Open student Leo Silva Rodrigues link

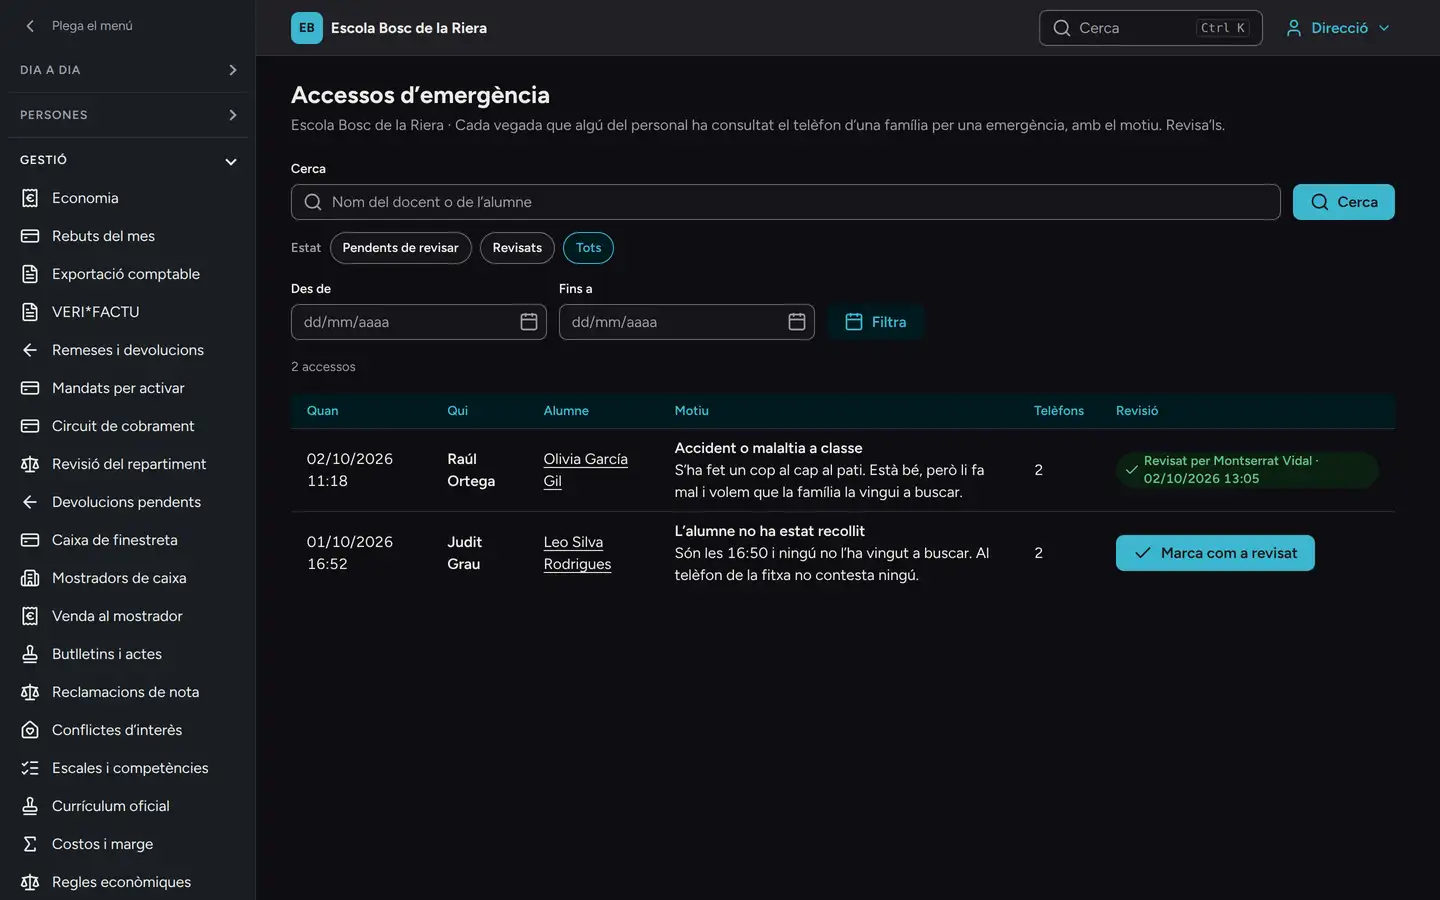577,553
